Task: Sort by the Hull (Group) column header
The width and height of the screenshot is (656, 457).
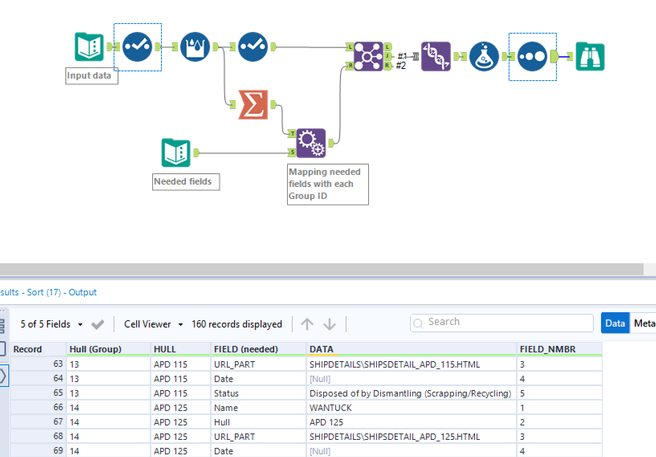Action: click(x=108, y=349)
